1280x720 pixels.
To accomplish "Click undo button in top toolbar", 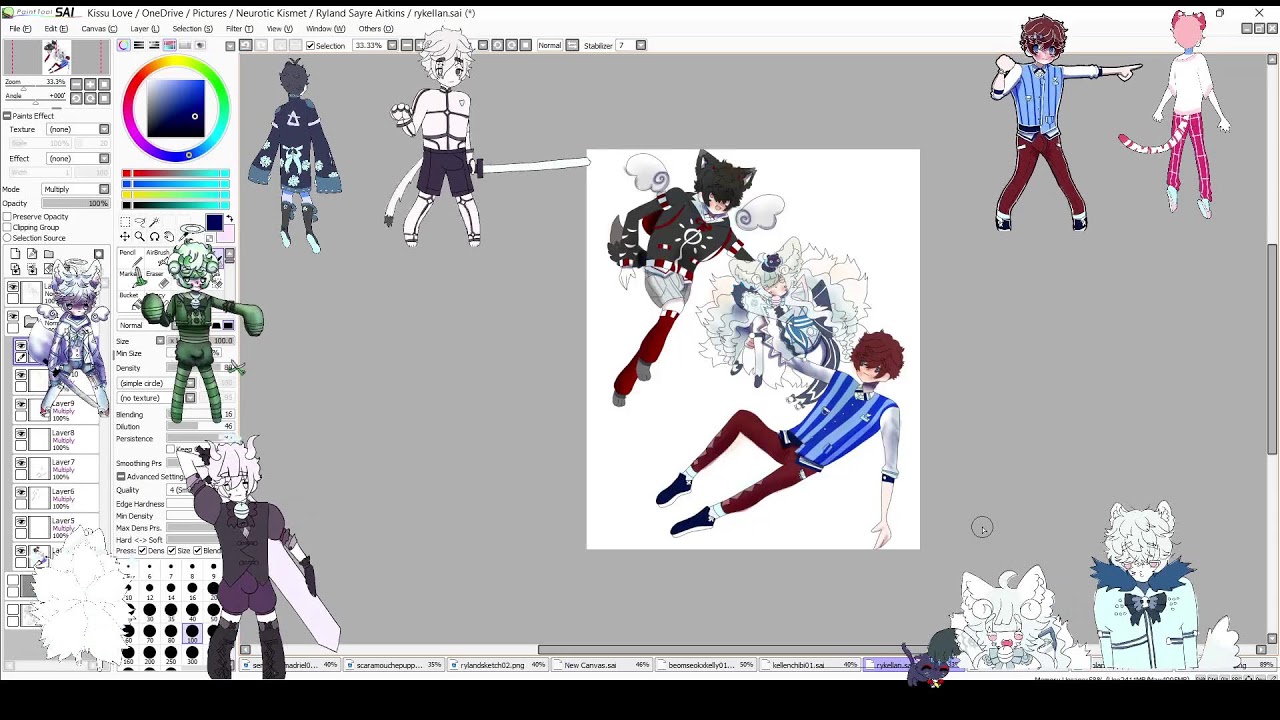I will point(246,45).
